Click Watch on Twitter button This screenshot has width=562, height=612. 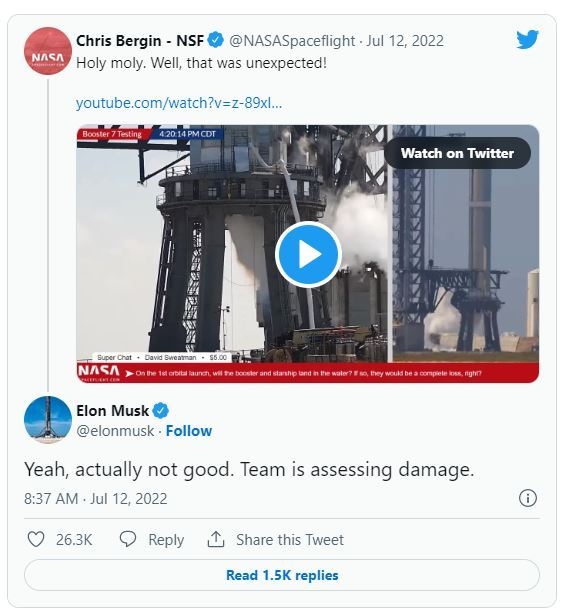point(457,153)
